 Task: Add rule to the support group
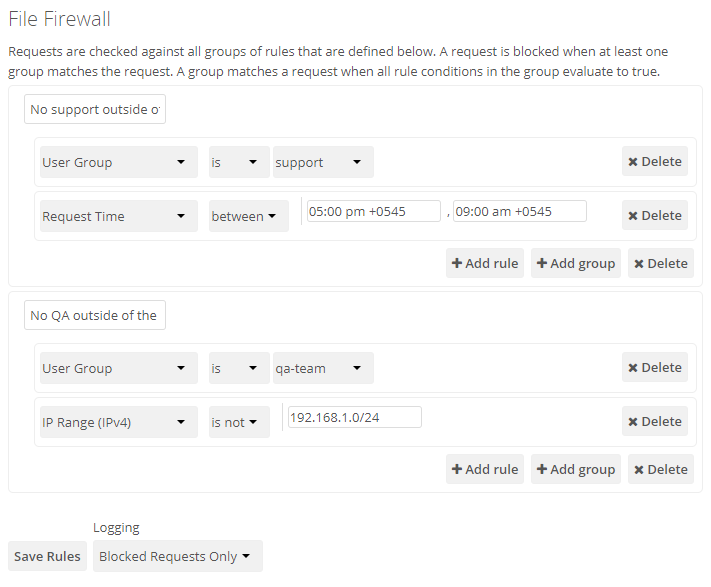pos(484,264)
